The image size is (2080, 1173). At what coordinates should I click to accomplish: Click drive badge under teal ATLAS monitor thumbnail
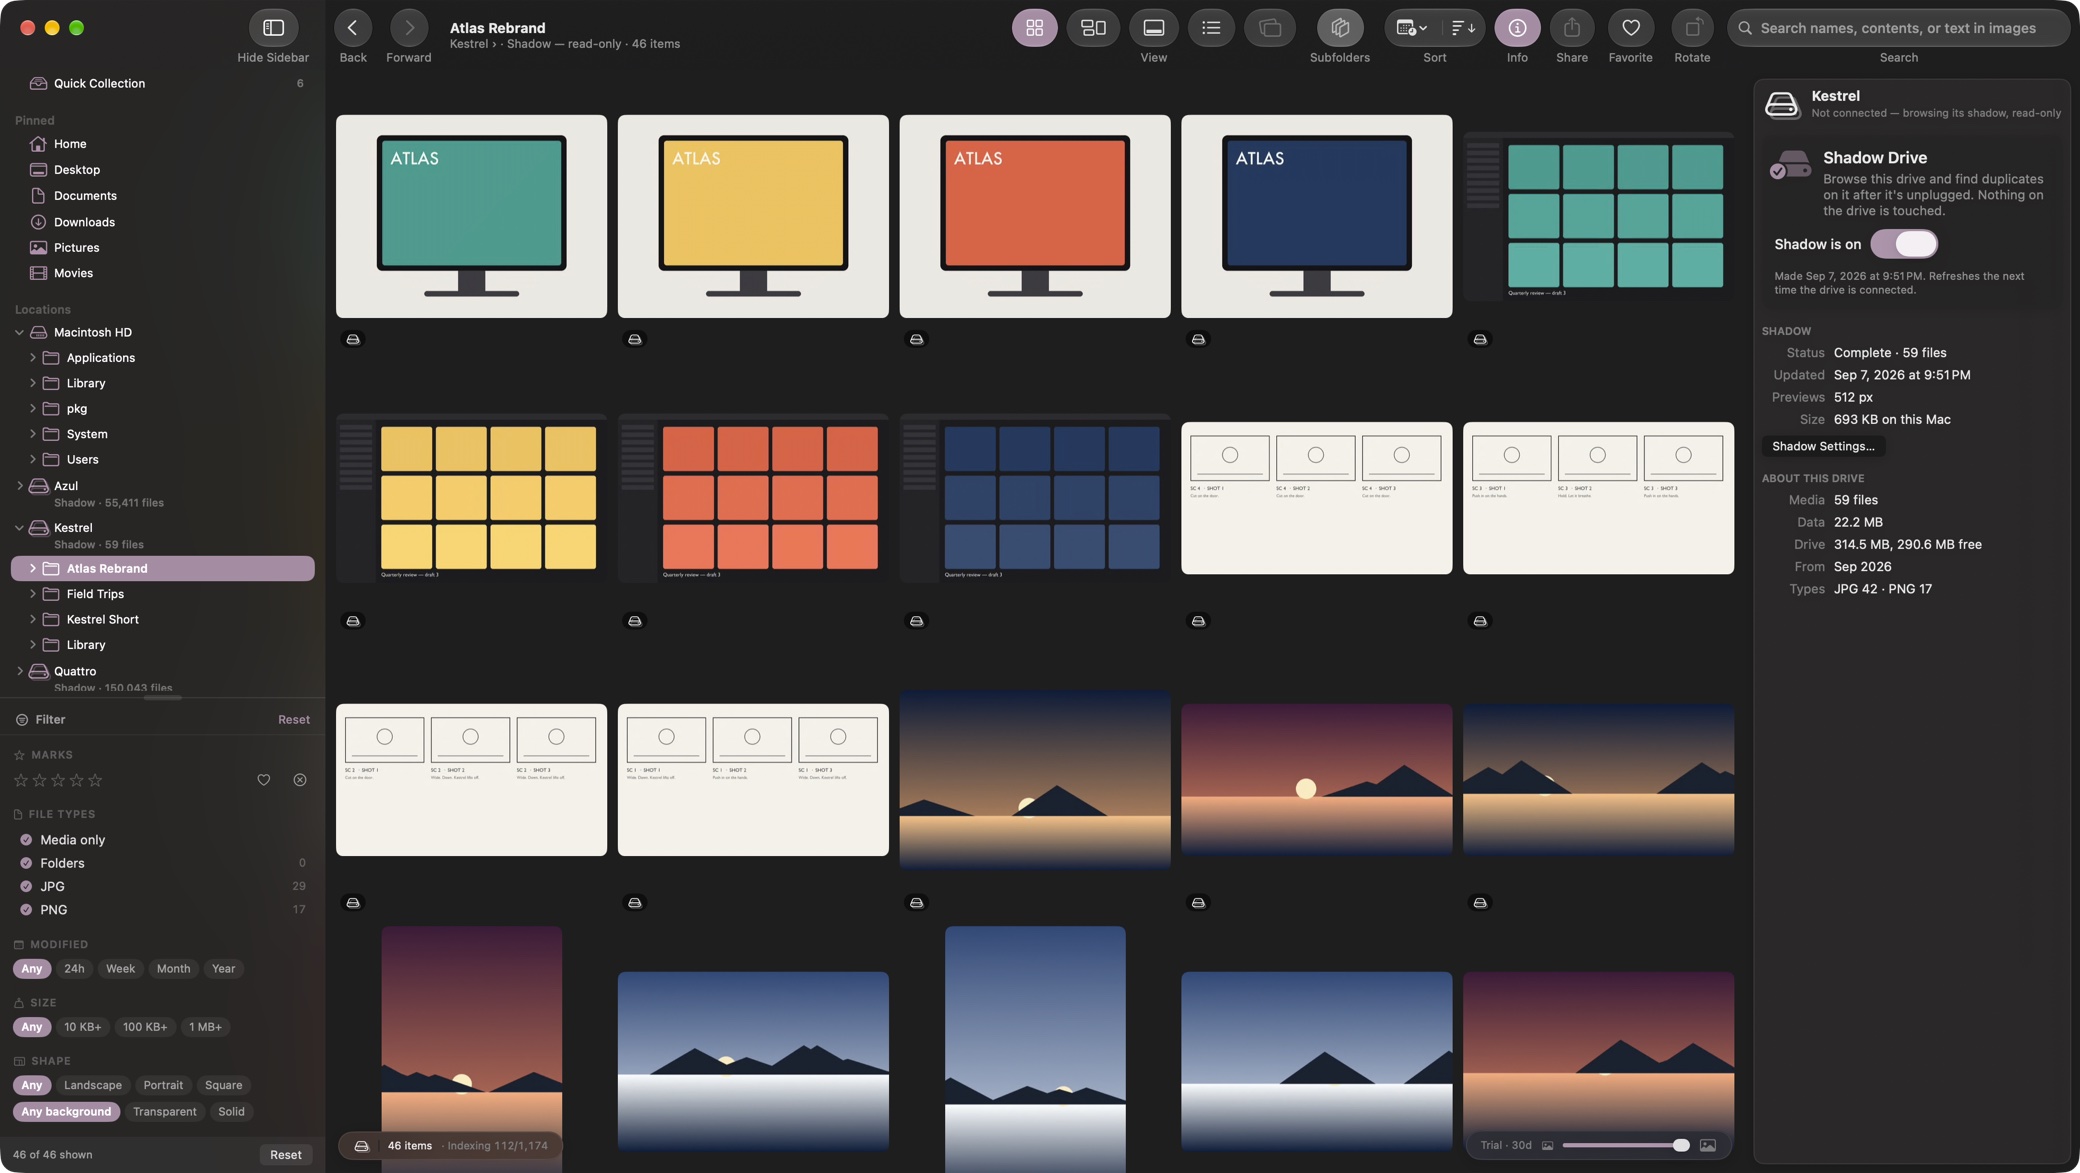click(353, 340)
